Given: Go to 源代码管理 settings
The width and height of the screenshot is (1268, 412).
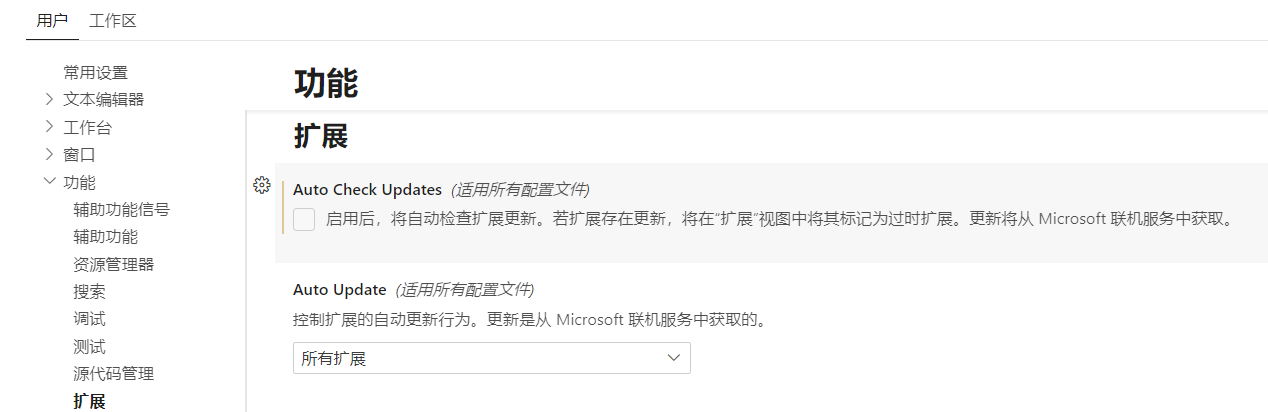Looking at the screenshot, I should coord(113,374).
